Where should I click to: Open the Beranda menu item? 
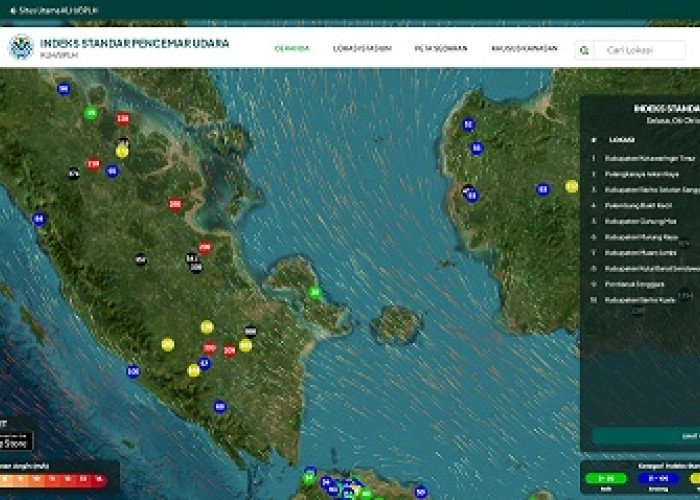tap(292, 49)
